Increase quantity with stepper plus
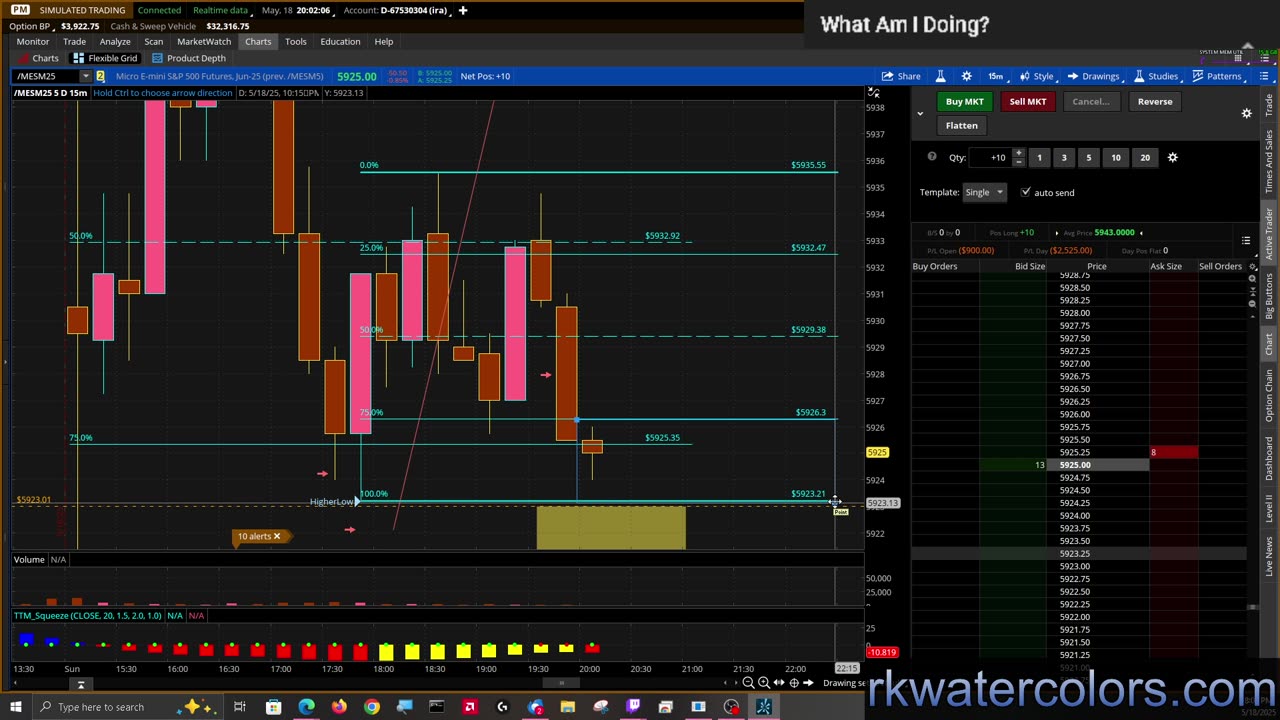 coord(1018,154)
